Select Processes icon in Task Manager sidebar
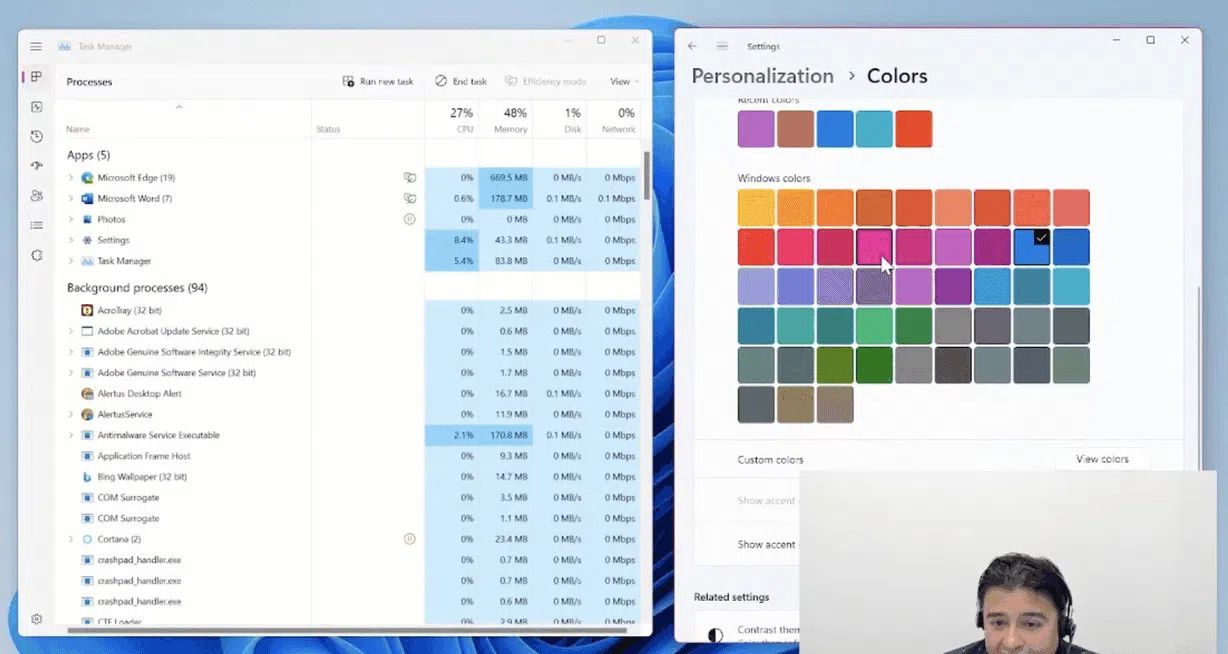The image size is (1228, 654). [x=36, y=77]
